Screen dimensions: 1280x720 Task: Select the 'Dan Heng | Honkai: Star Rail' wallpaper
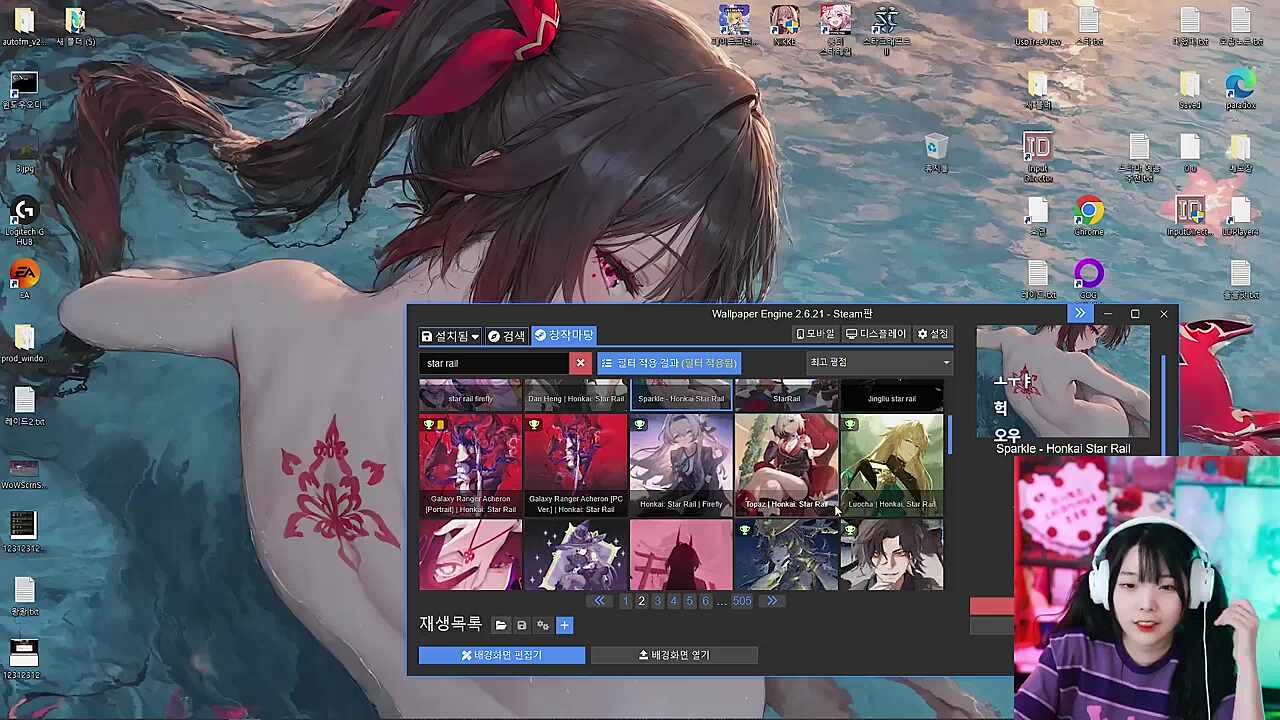[576, 395]
